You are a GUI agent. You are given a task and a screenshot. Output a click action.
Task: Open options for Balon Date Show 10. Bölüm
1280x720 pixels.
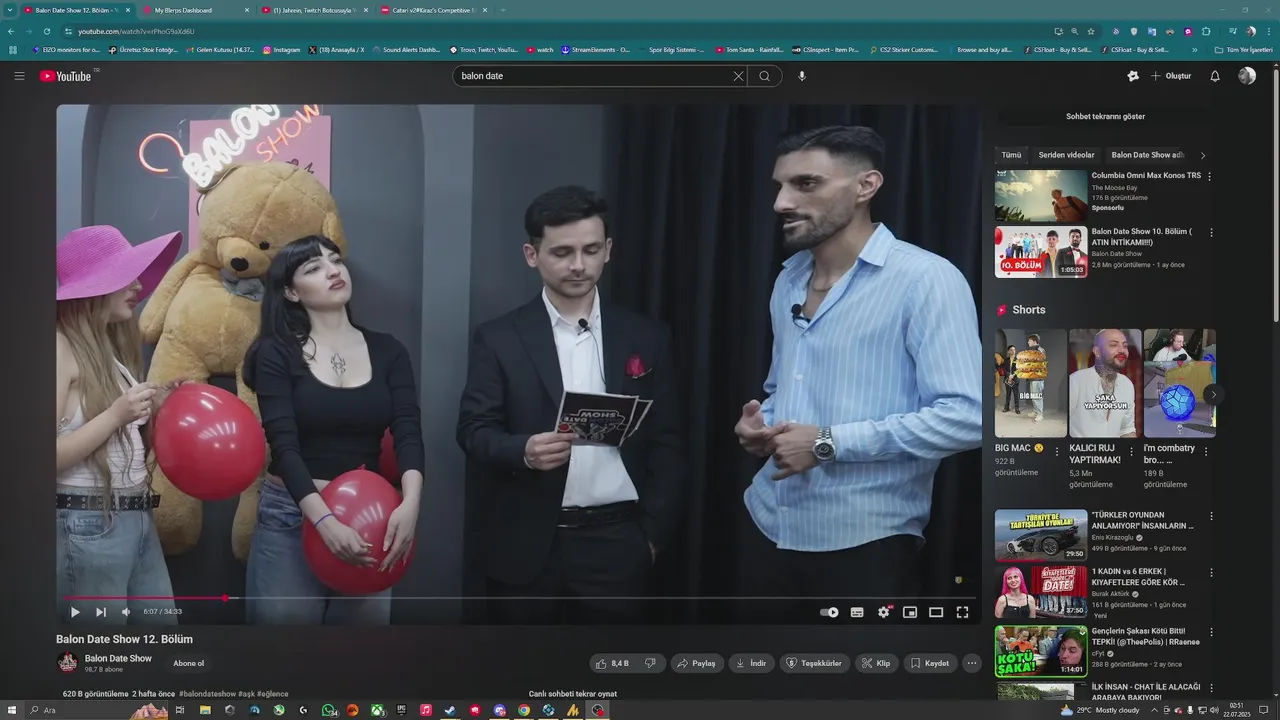click(x=1211, y=232)
